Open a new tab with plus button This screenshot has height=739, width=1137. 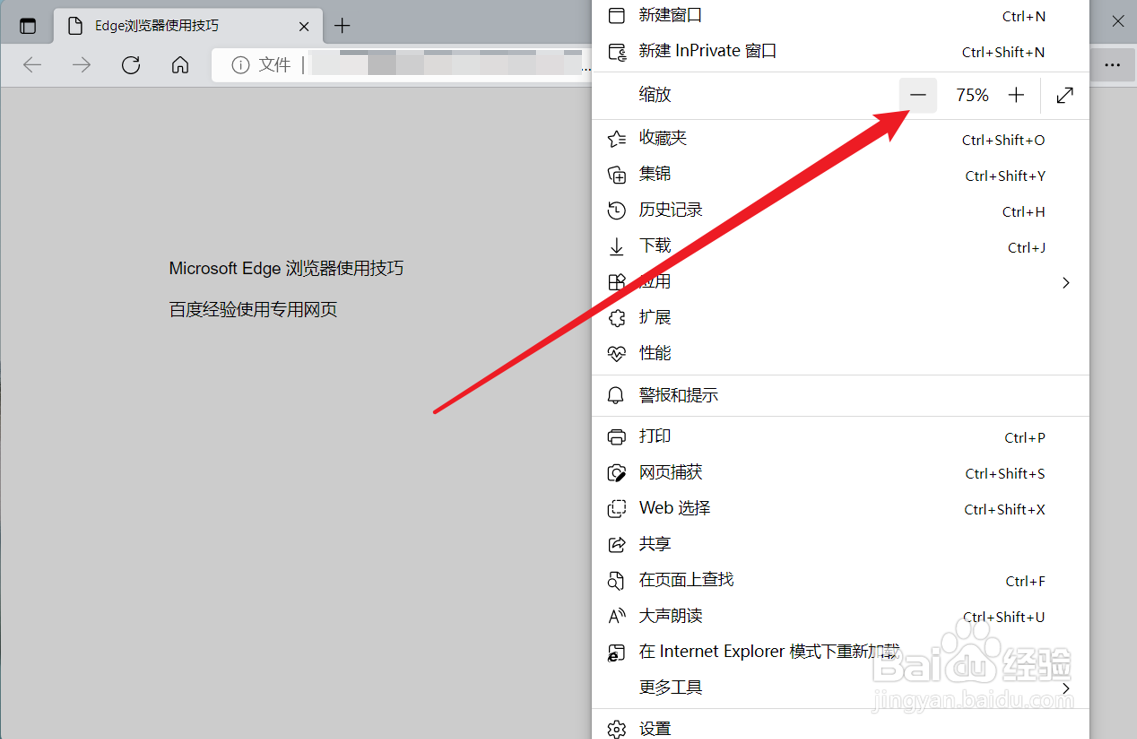click(x=342, y=26)
